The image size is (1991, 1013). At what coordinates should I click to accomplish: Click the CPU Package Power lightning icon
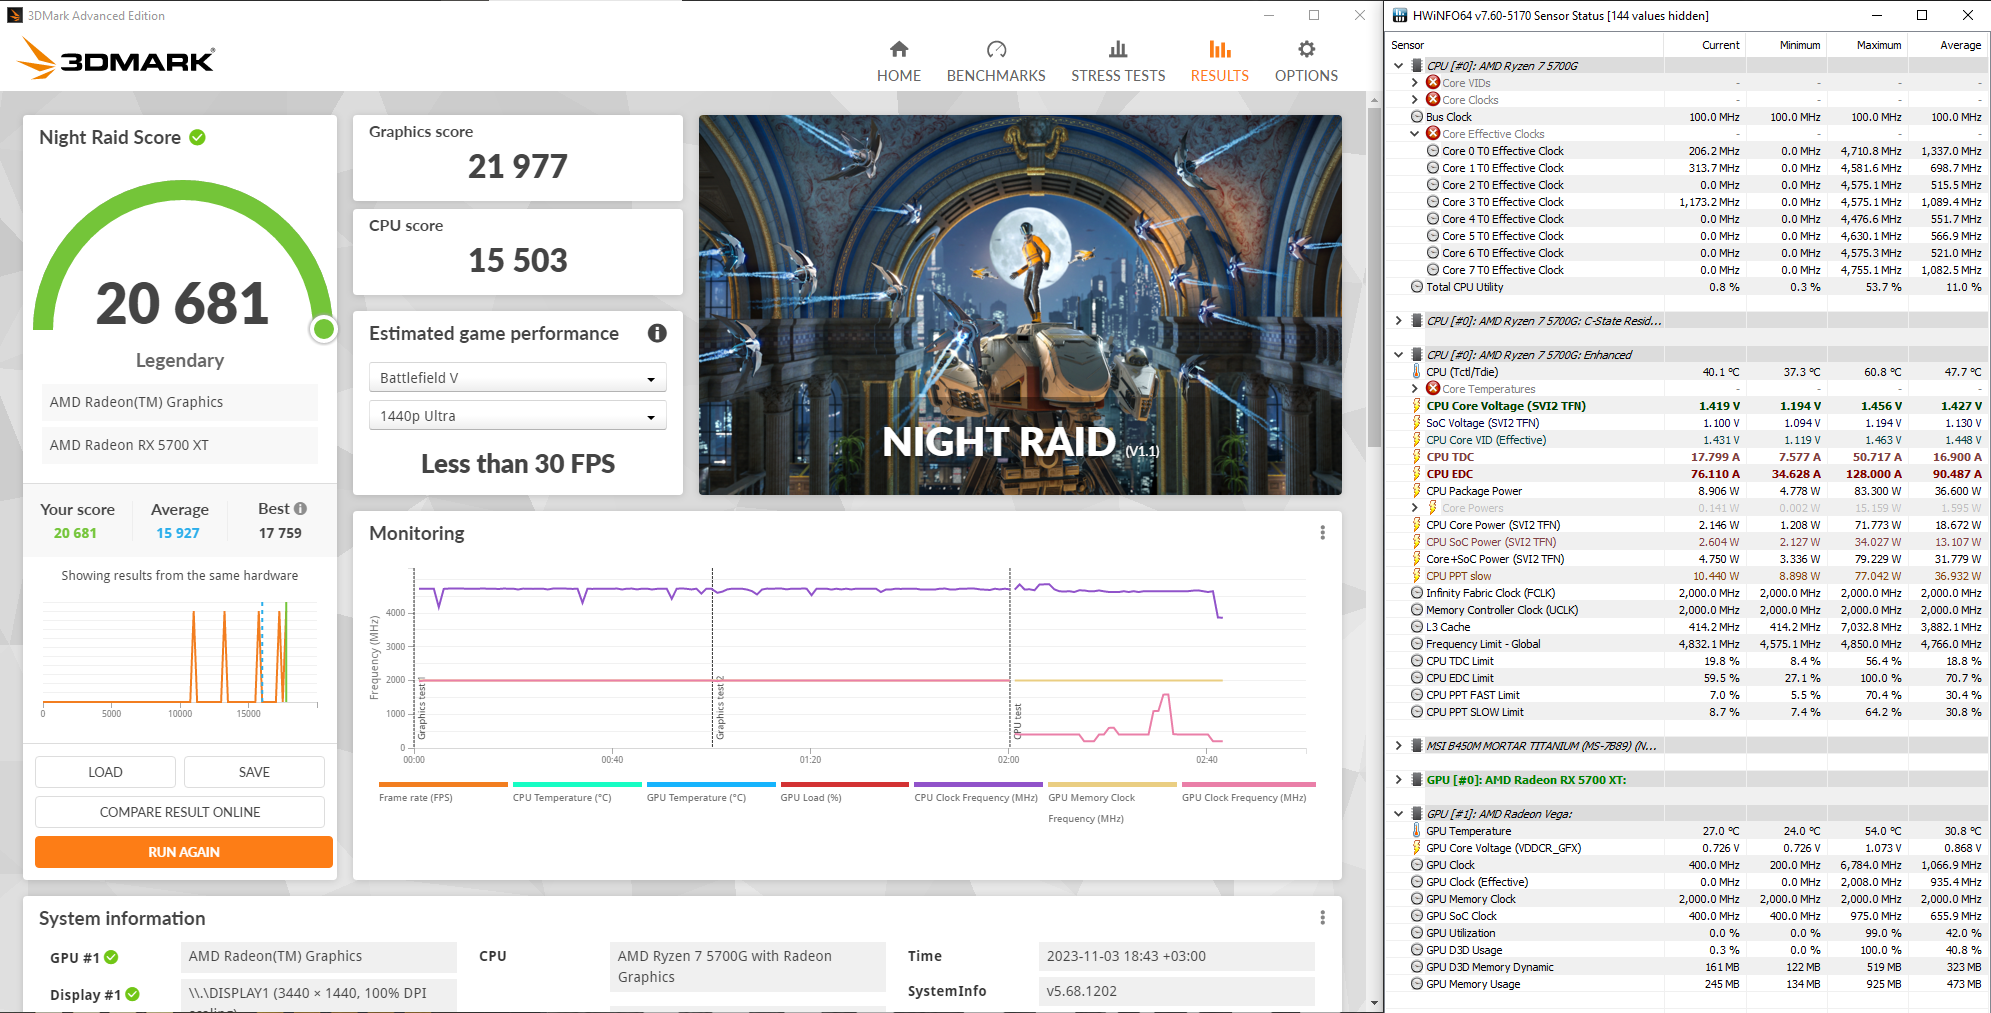1417,491
